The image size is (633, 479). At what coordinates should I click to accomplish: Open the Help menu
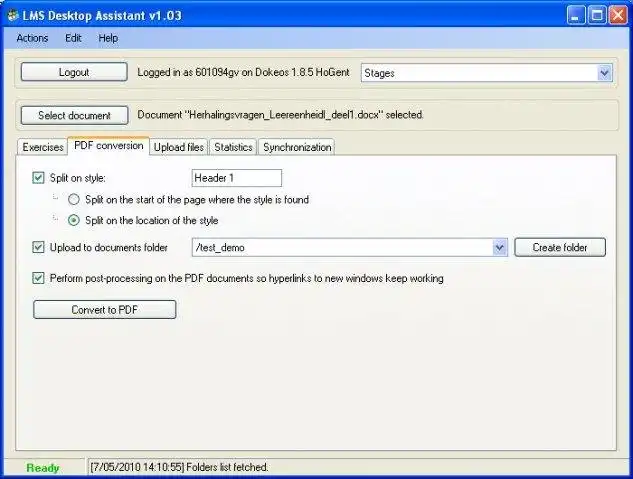pyautogui.click(x=108, y=38)
